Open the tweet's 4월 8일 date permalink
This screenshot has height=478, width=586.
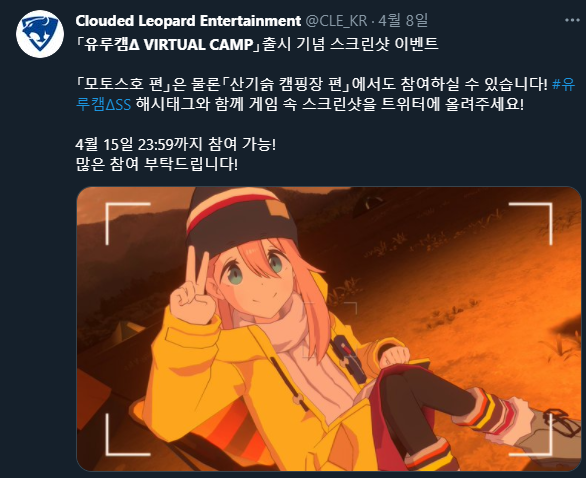pos(403,21)
